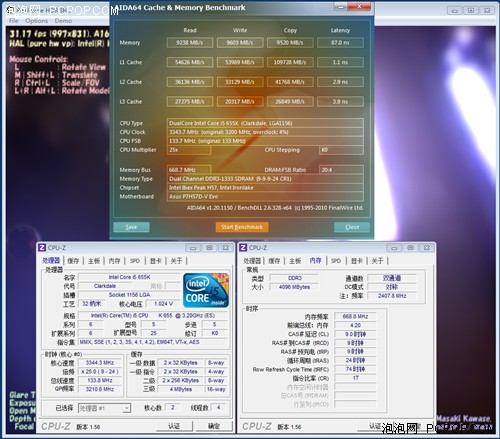500x439 pixels.
Task: Click memory type DDR3 in CPU-Z
Action: tap(295, 278)
